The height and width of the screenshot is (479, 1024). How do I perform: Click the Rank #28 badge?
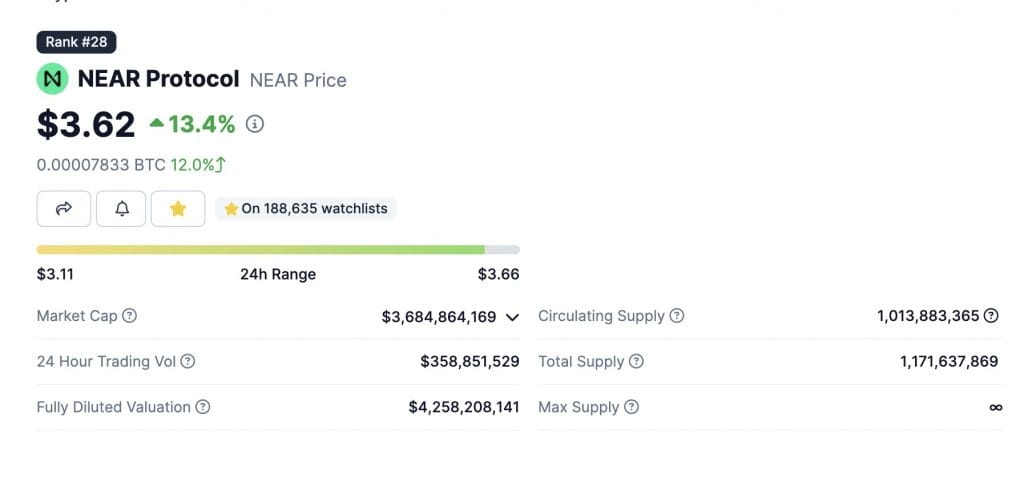pyautogui.click(x=77, y=42)
